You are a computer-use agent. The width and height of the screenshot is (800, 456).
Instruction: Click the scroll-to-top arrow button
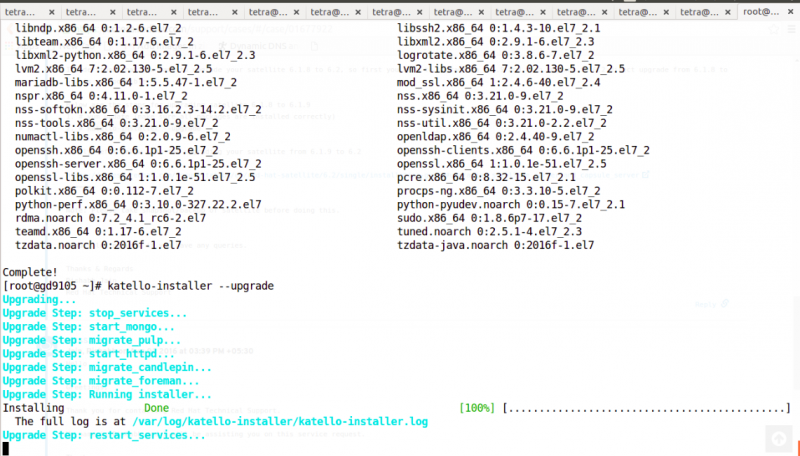779,438
